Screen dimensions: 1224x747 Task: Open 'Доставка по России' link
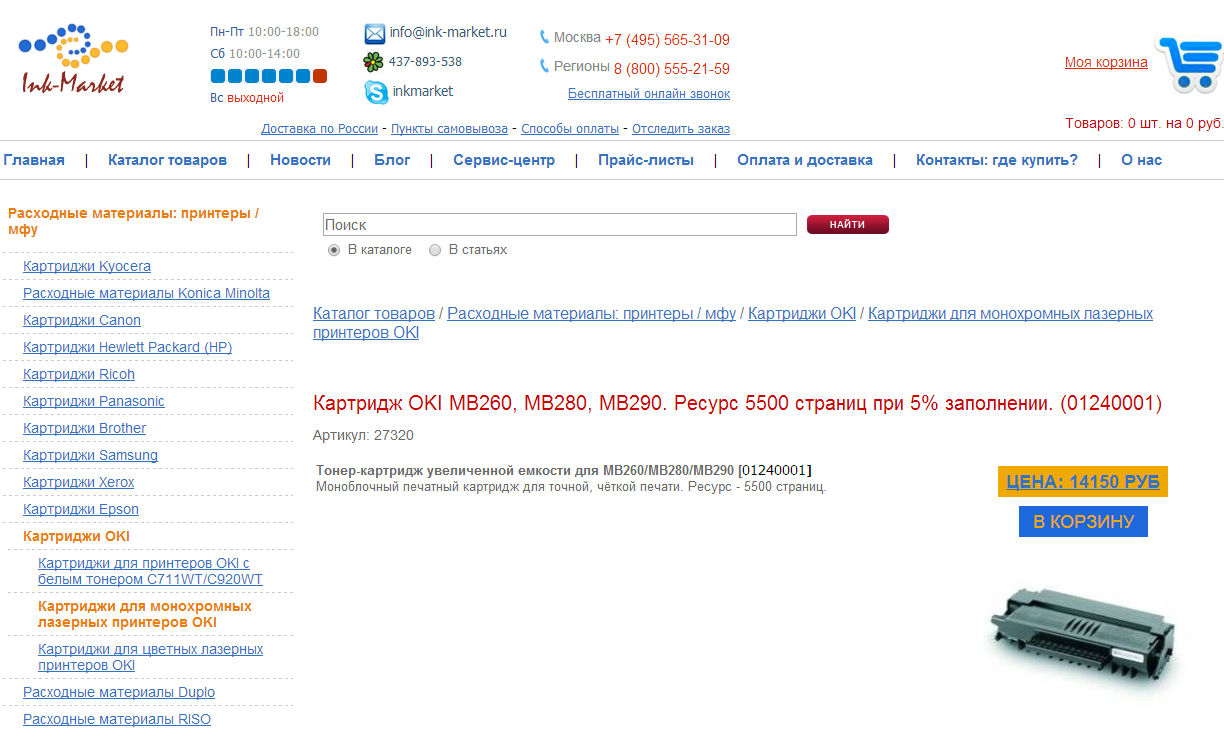pos(320,129)
